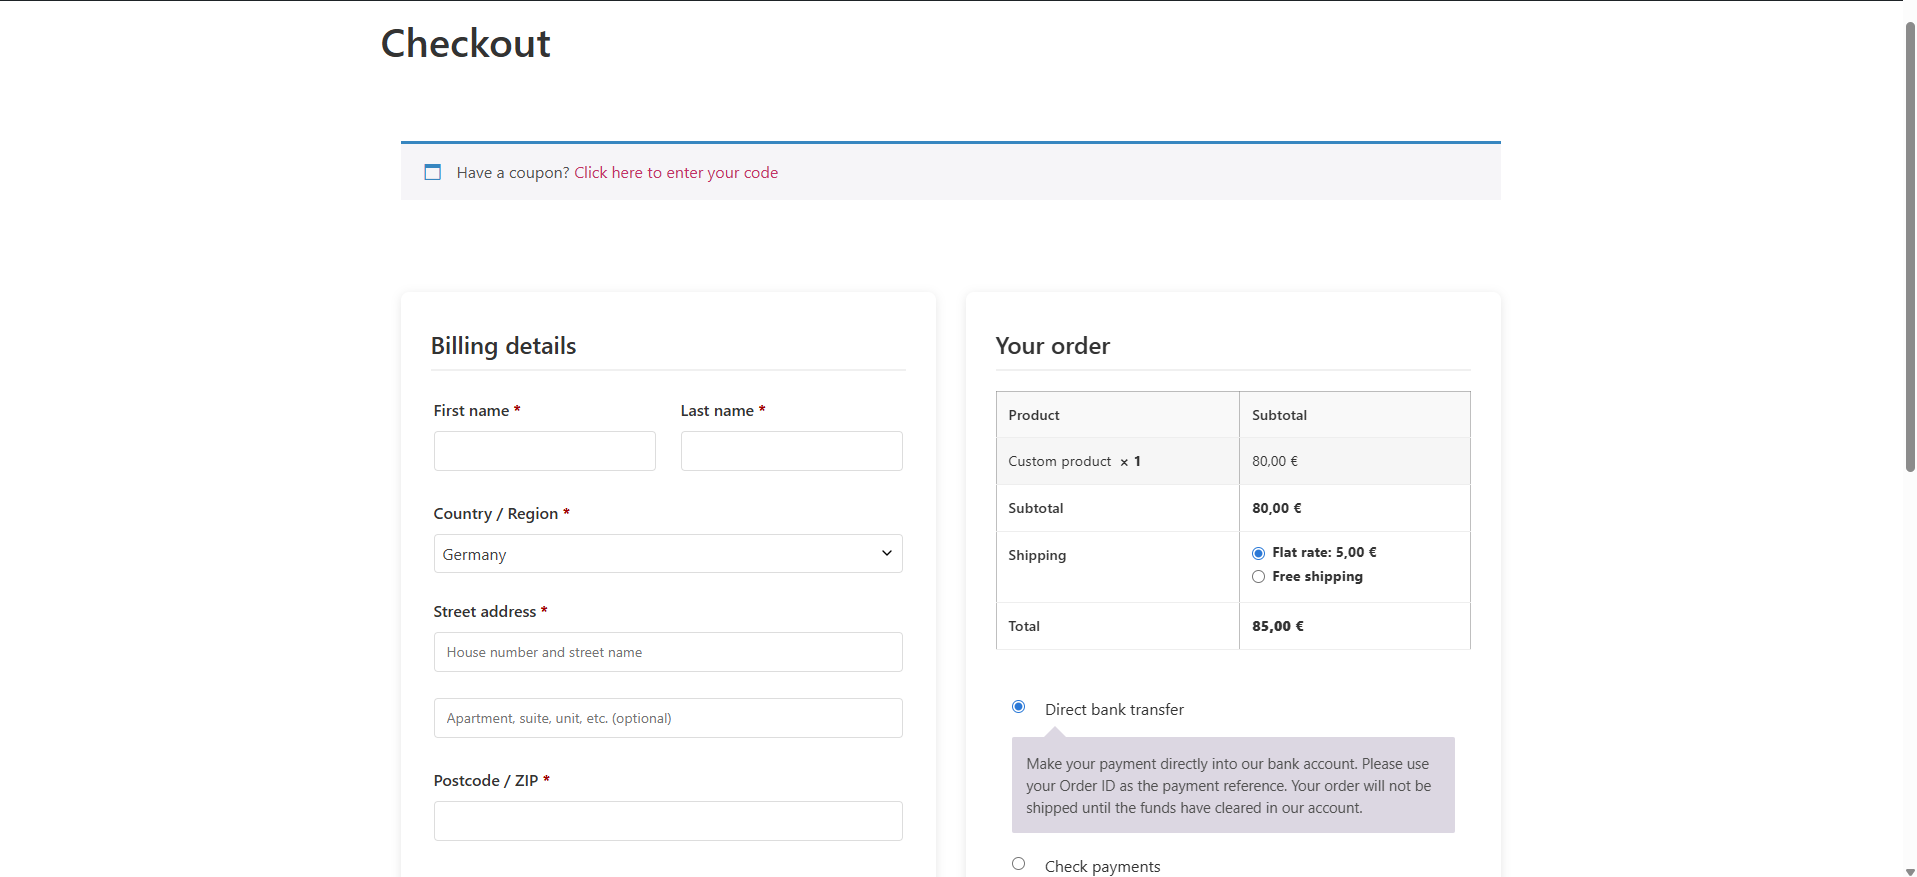1917x877 pixels.
Task: Click the scrollbar down arrow
Action: 1909,871
